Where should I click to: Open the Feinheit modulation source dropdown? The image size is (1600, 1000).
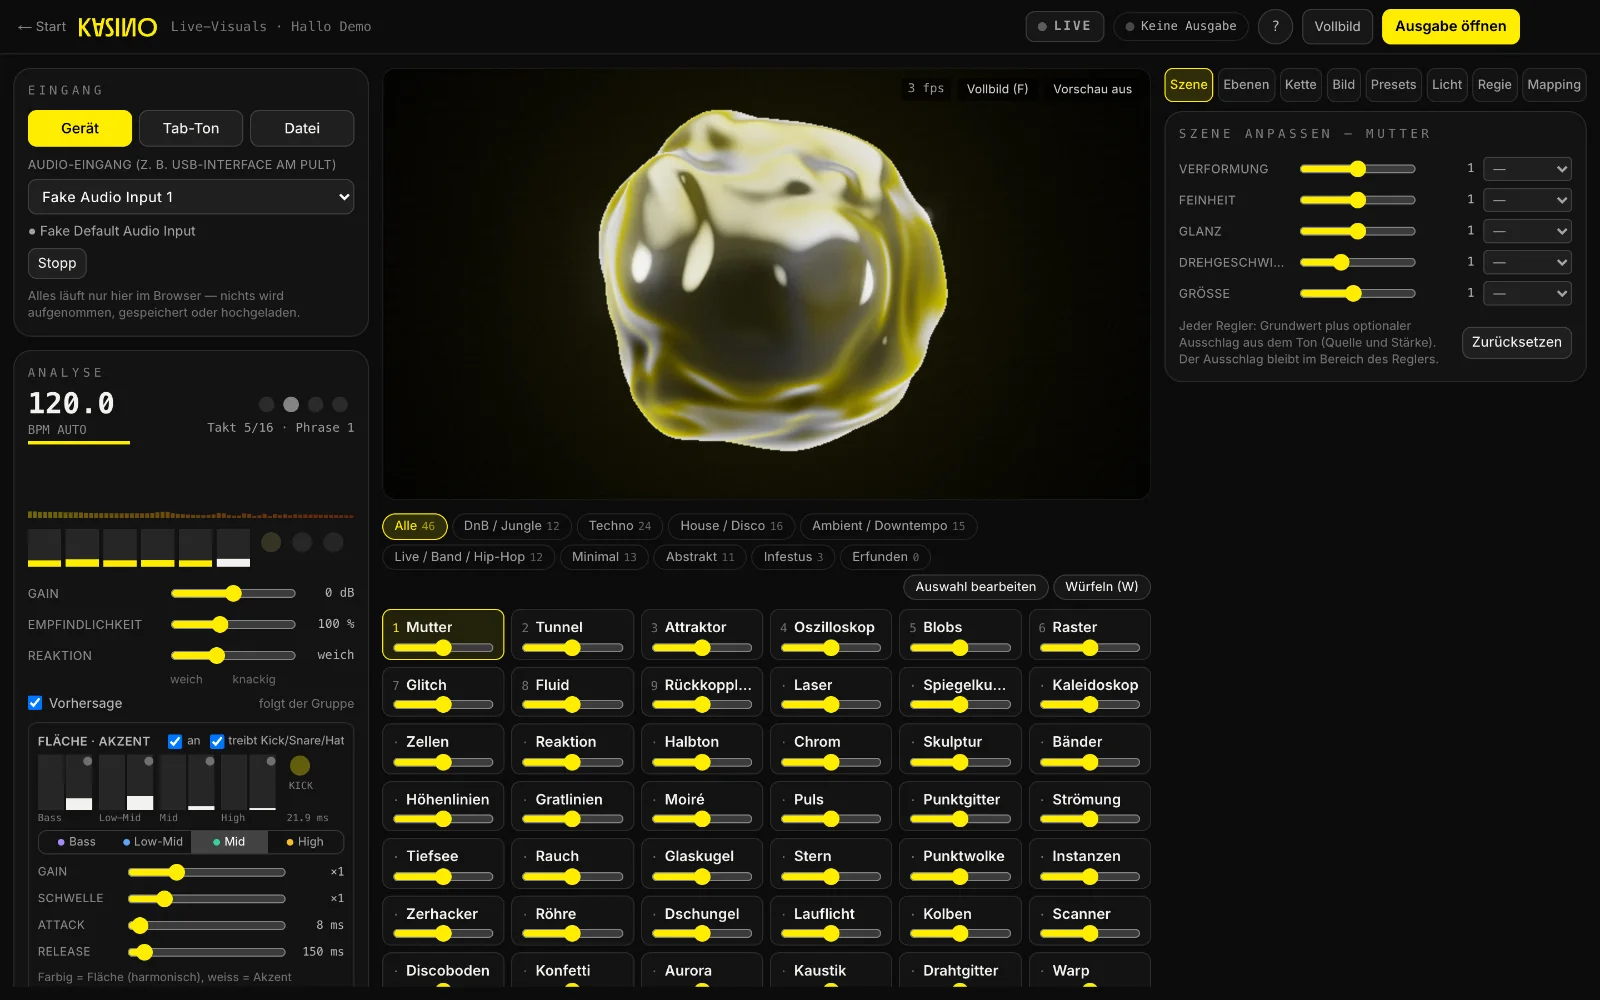1527,200
